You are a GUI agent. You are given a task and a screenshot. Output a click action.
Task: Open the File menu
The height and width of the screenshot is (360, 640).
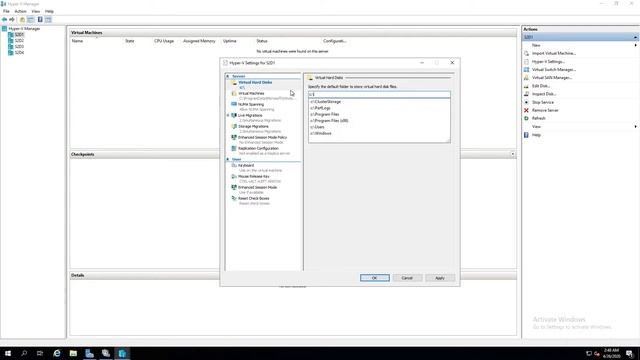(x=6, y=11)
